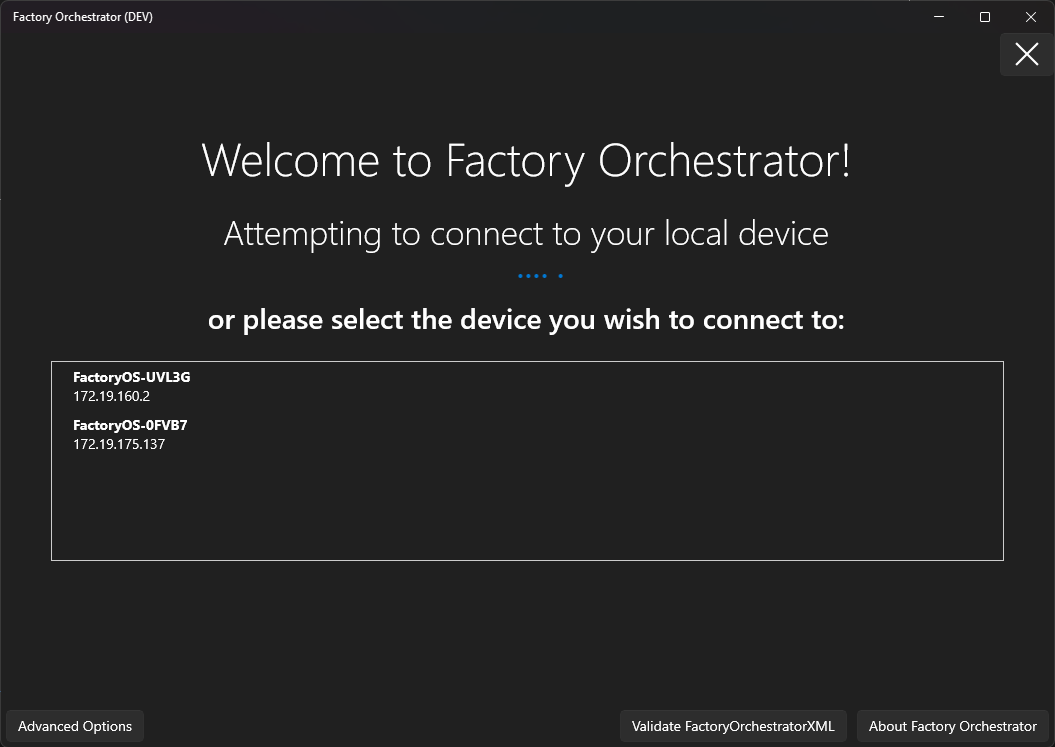
Task: Click the large X icon below the title bar
Action: (1026, 55)
